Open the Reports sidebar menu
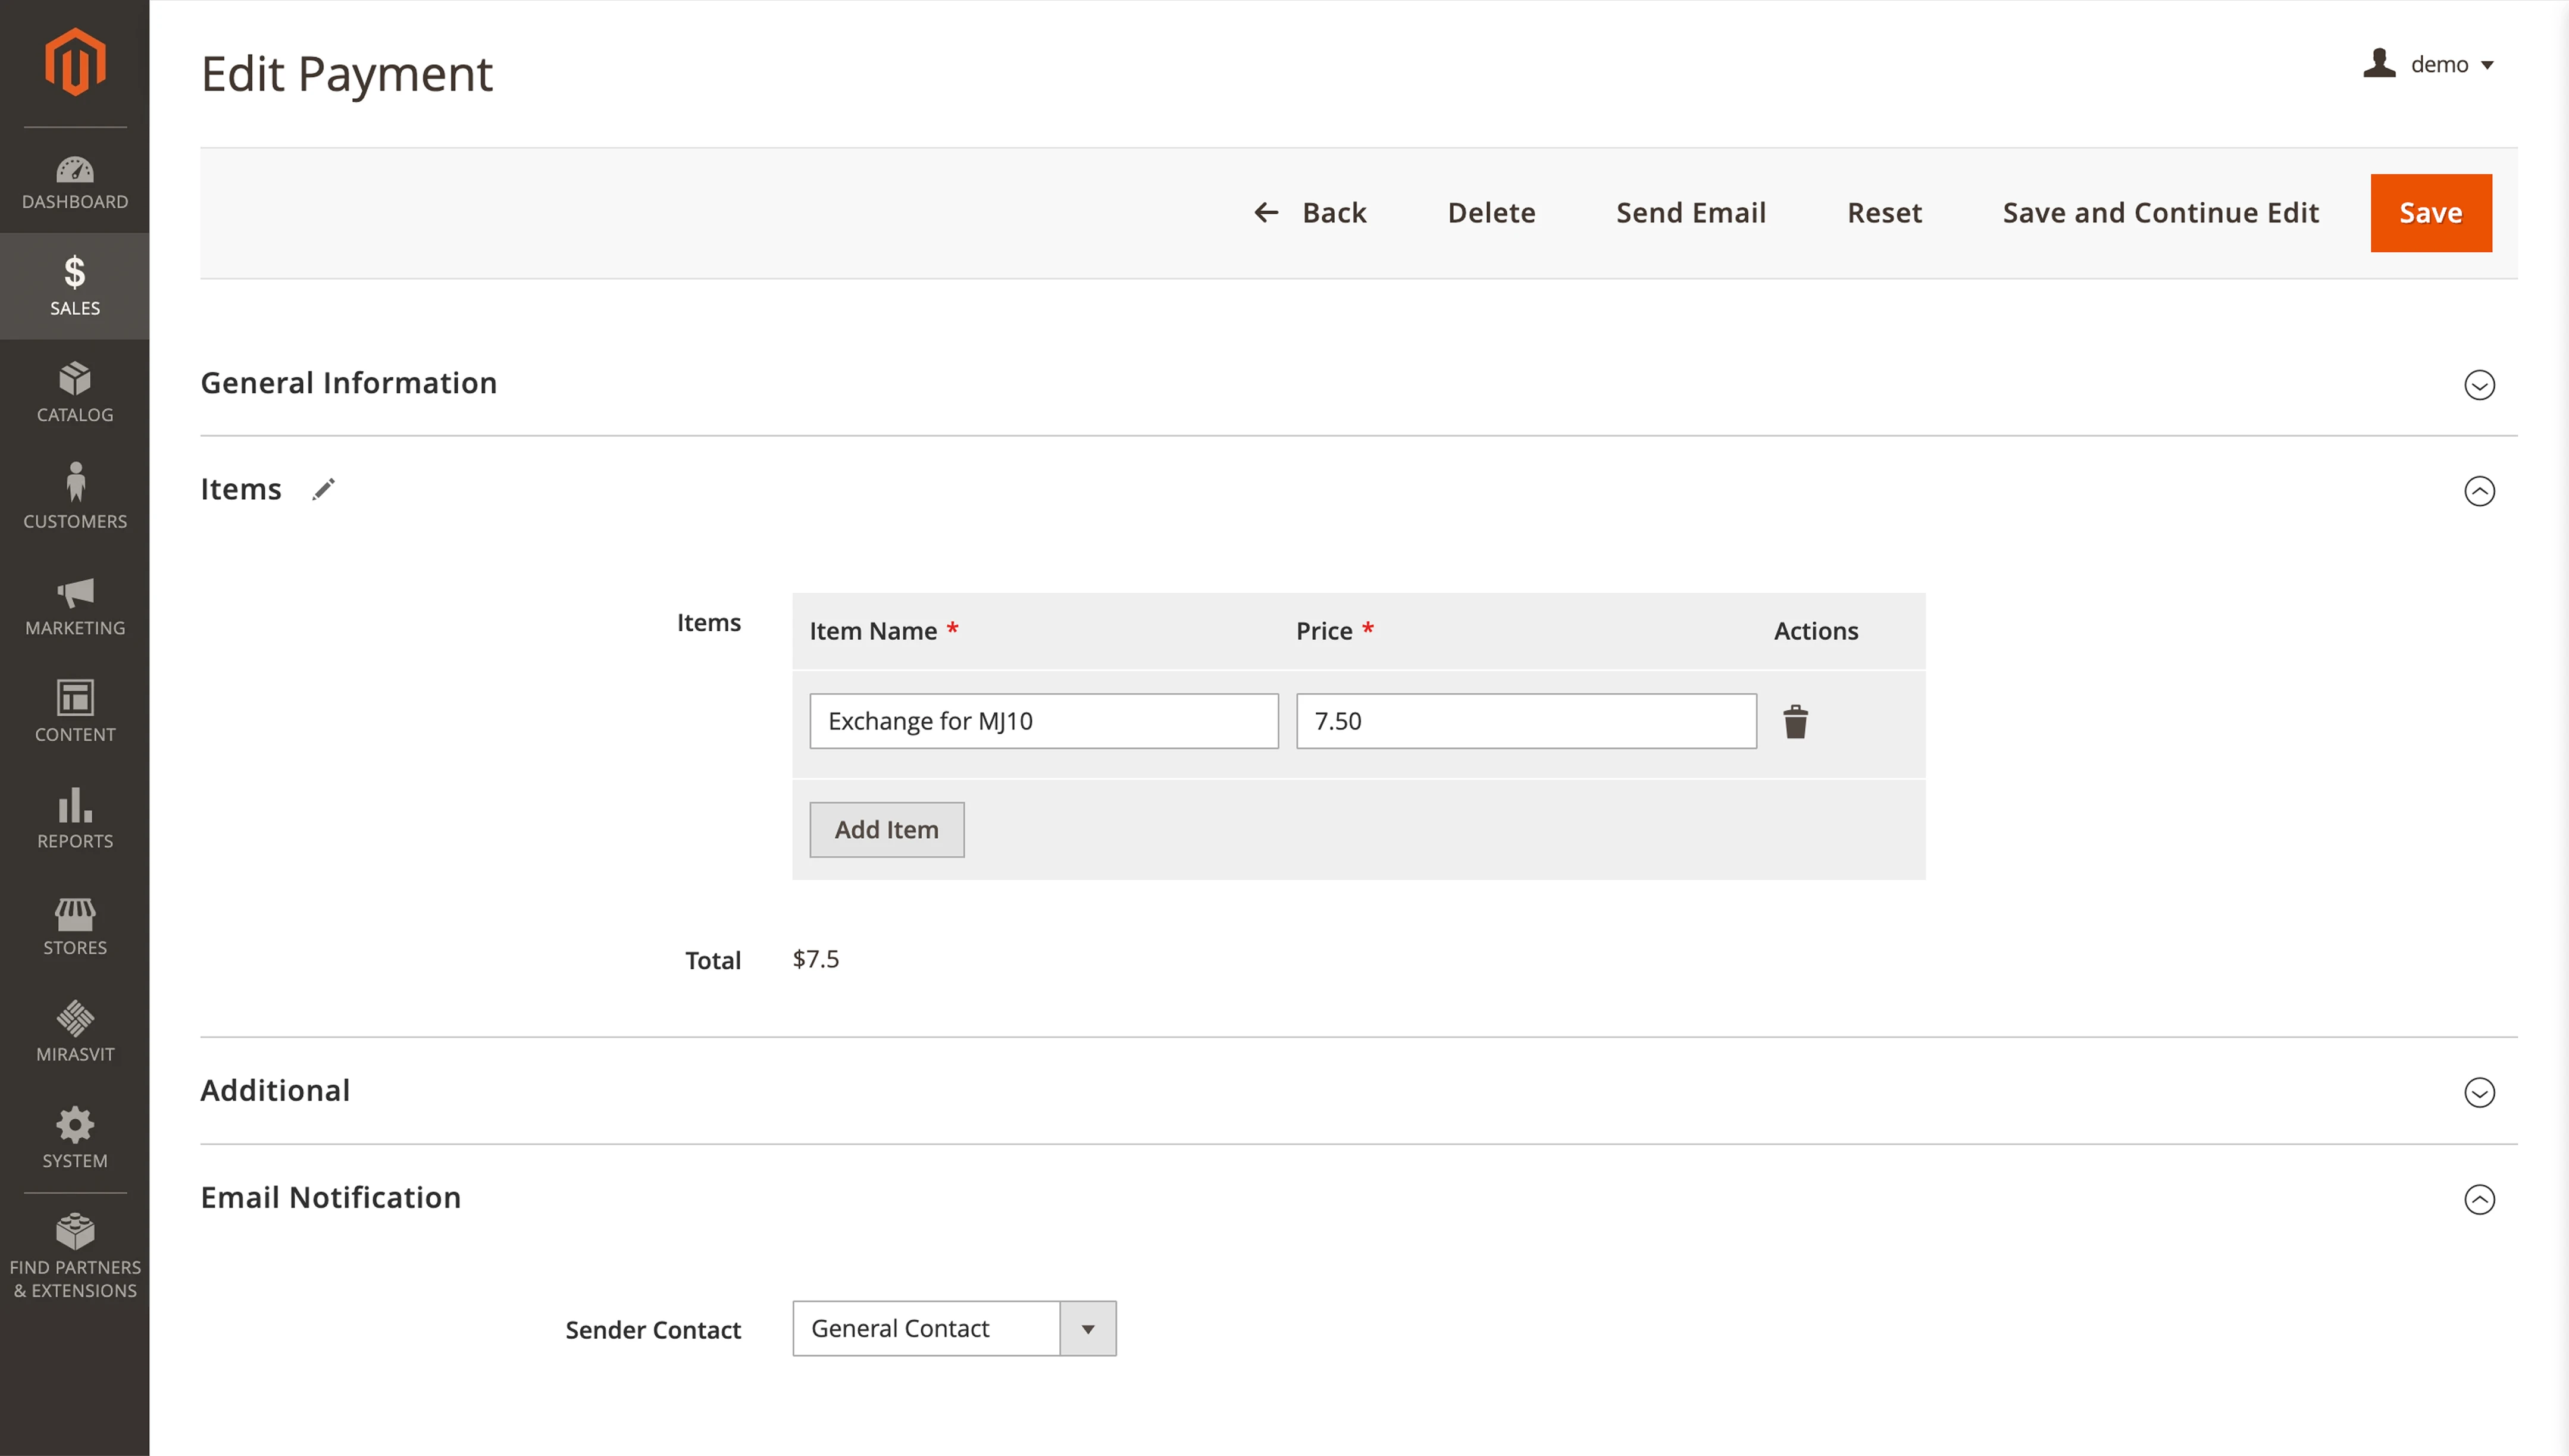 tap(75, 818)
